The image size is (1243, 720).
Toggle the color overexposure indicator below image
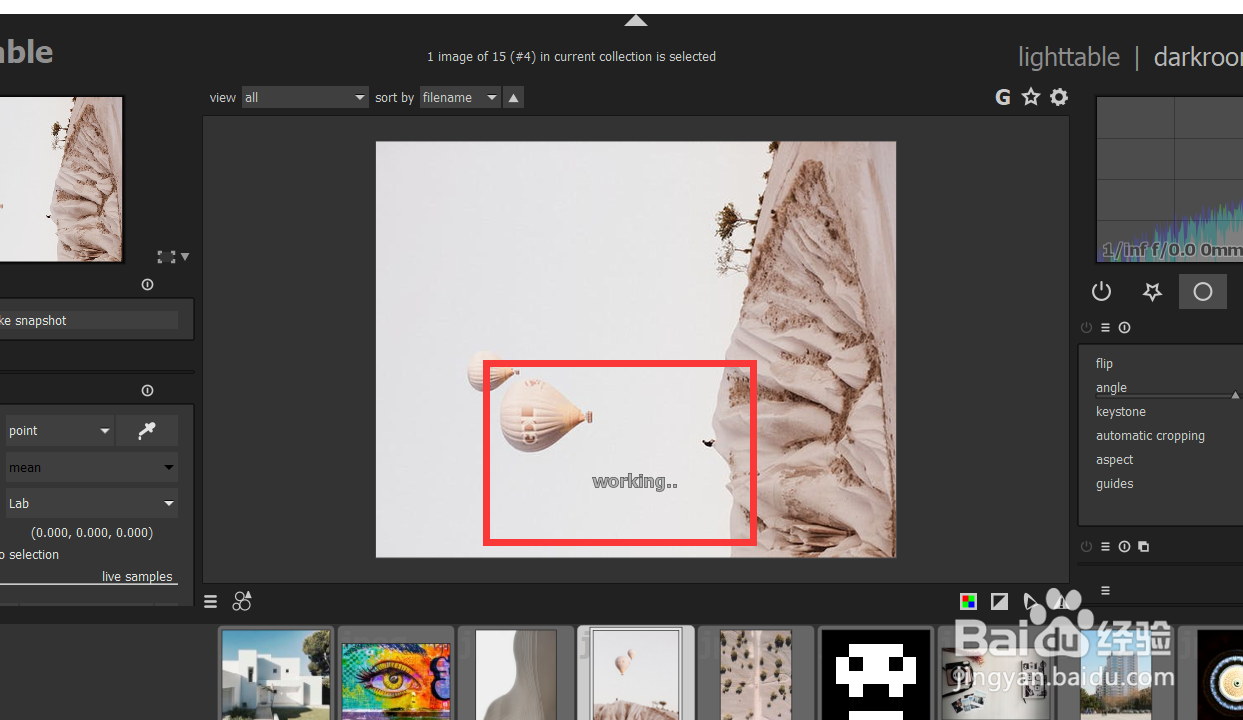pos(968,601)
